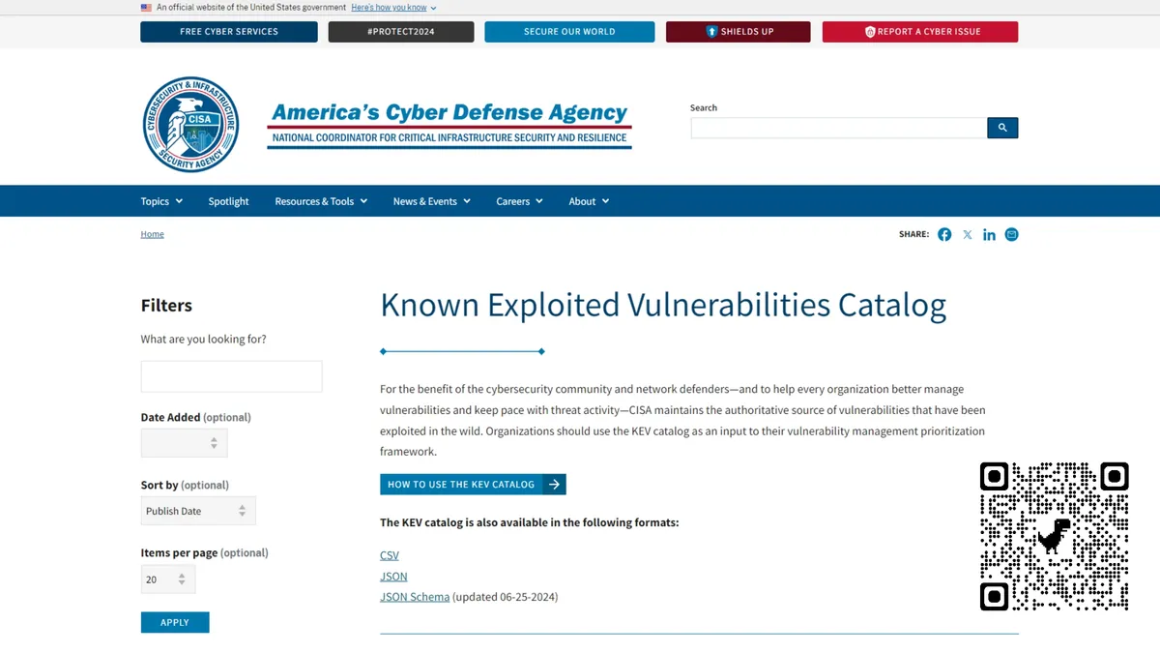Screen dimensions: 1160x652
Task: Open the JSON Schema link
Action: pyautogui.click(x=414, y=596)
